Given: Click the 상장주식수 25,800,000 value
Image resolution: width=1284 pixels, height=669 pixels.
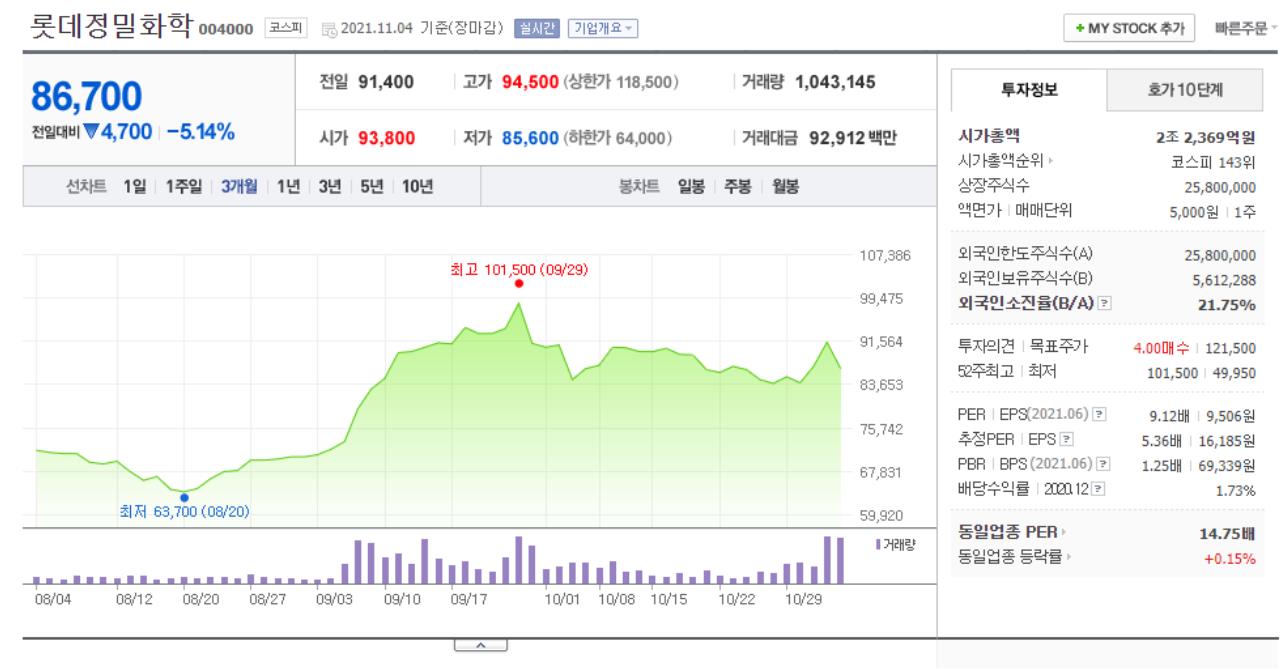Looking at the screenshot, I should pyautogui.click(x=1219, y=186).
